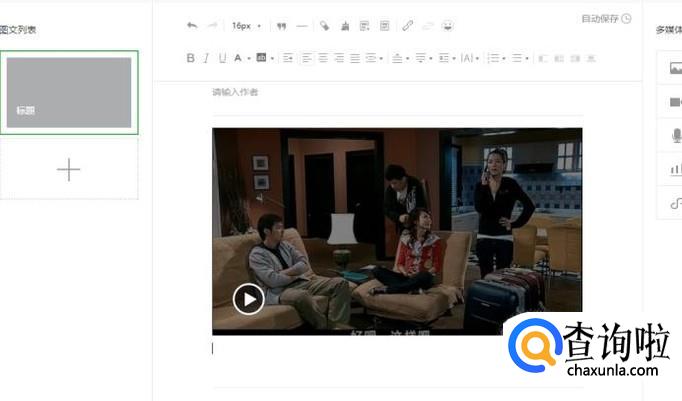Insert a blockquote with the quote icon

[281, 25]
